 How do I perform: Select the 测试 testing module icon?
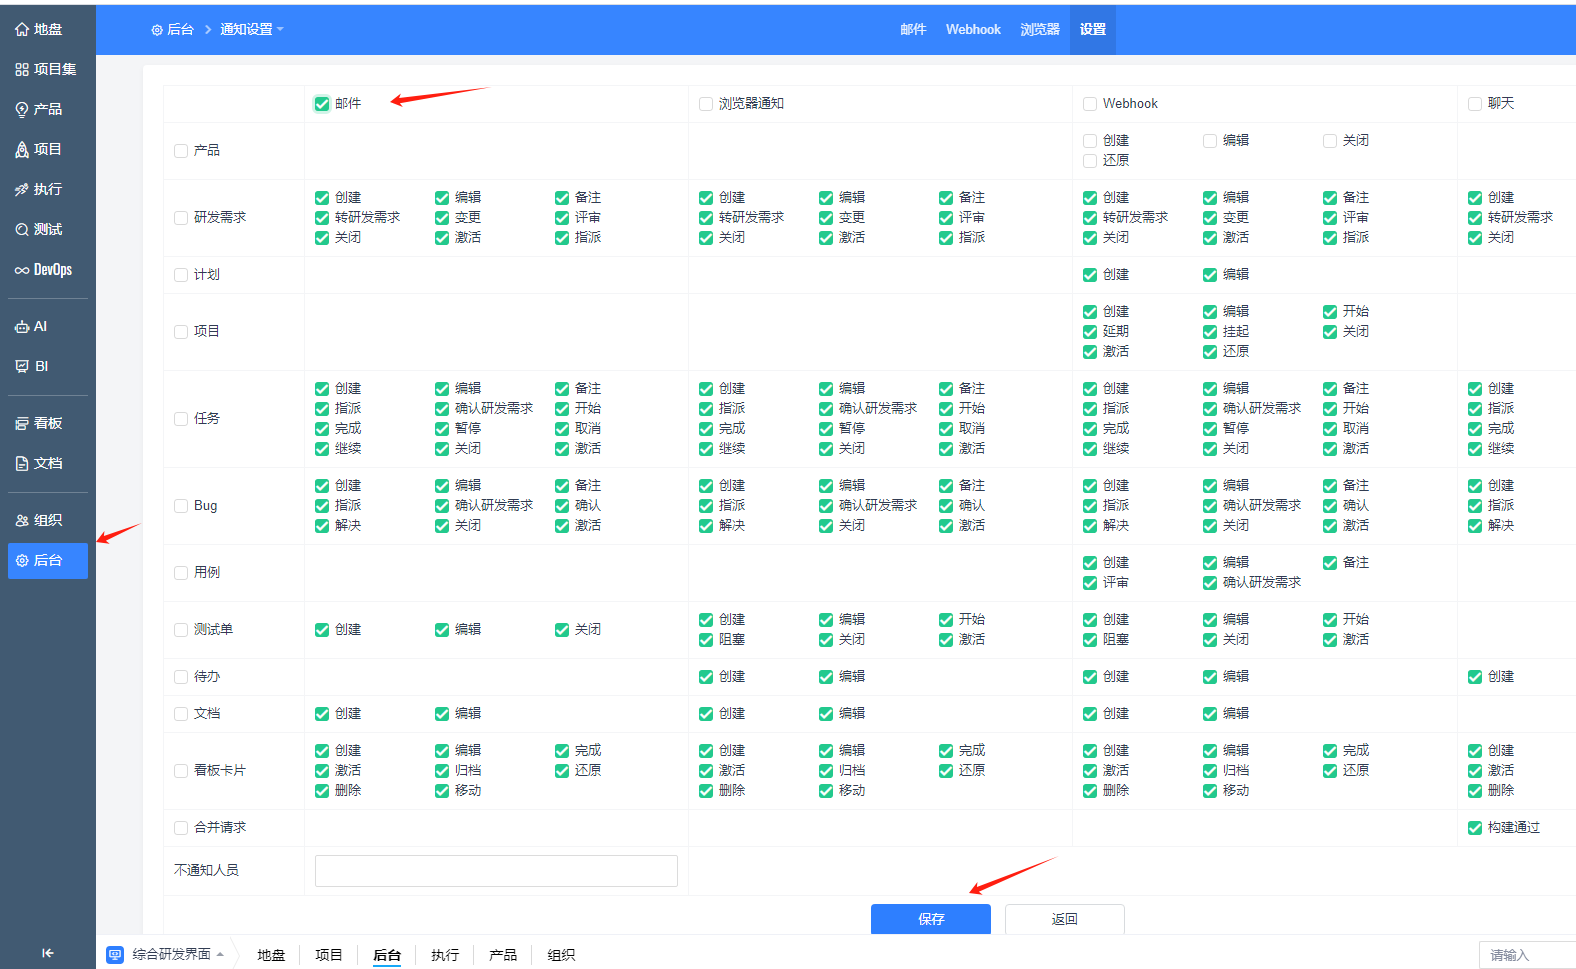pos(22,230)
